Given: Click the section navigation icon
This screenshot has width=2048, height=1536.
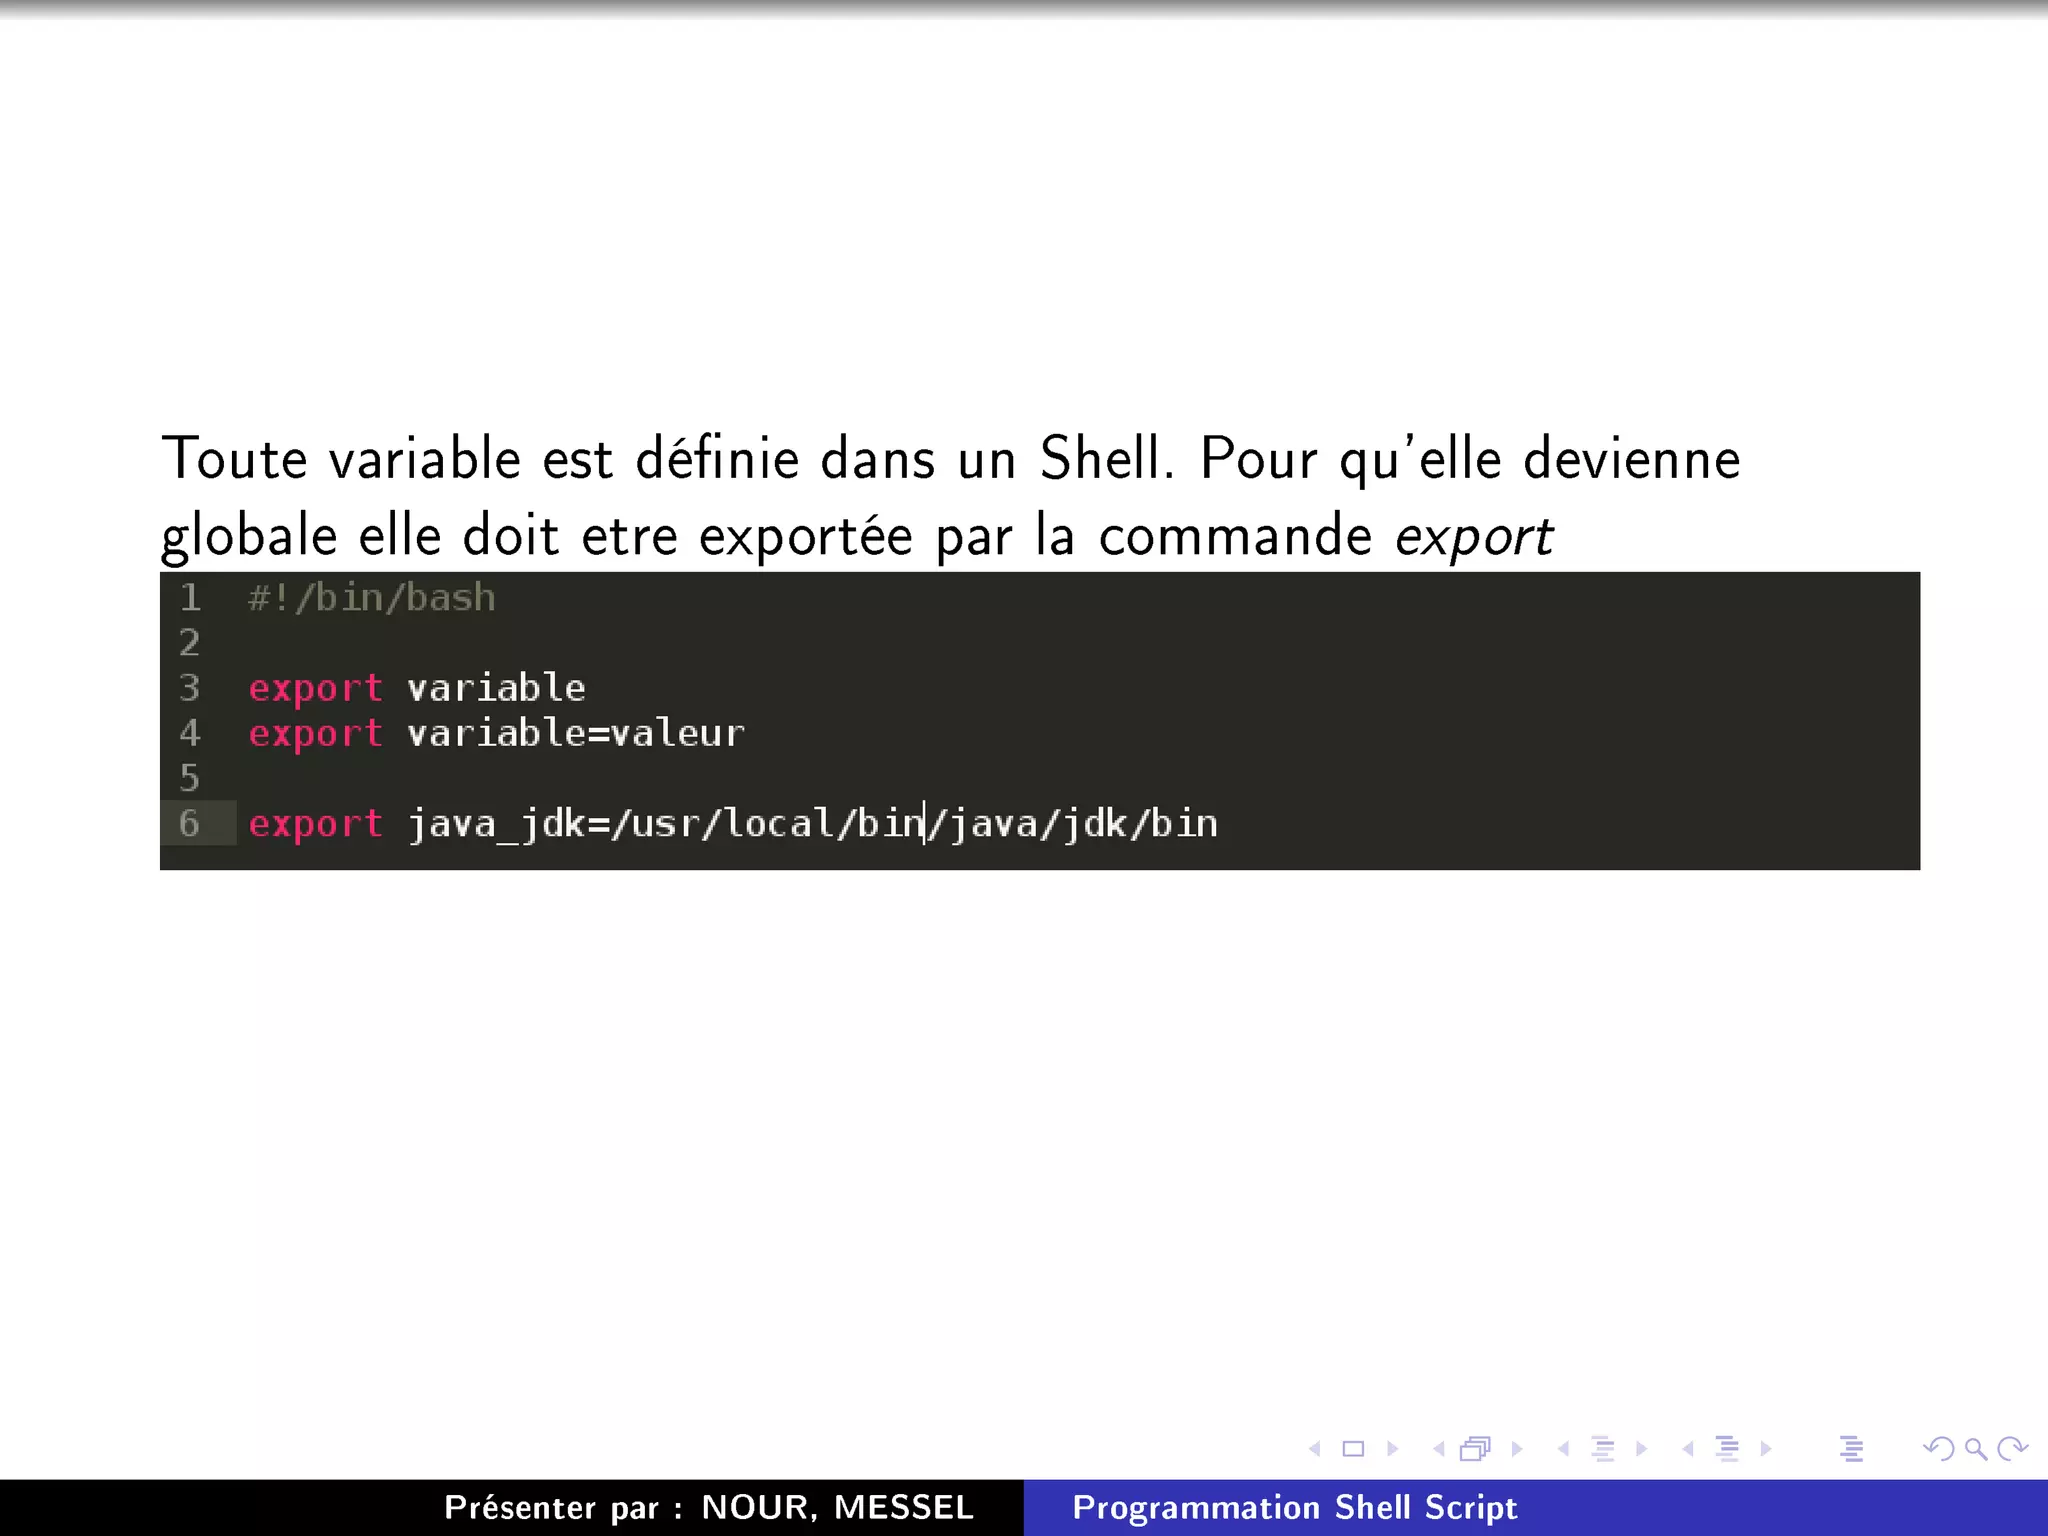Looking at the screenshot, I should pyautogui.click(x=1727, y=1448).
